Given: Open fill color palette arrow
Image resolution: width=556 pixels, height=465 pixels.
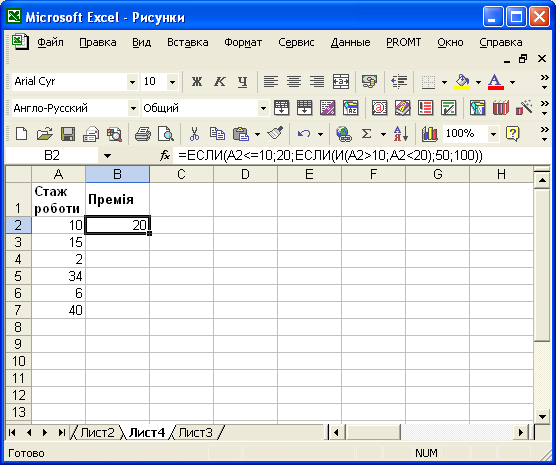Looking at the screenshot, I should point(478,82).
